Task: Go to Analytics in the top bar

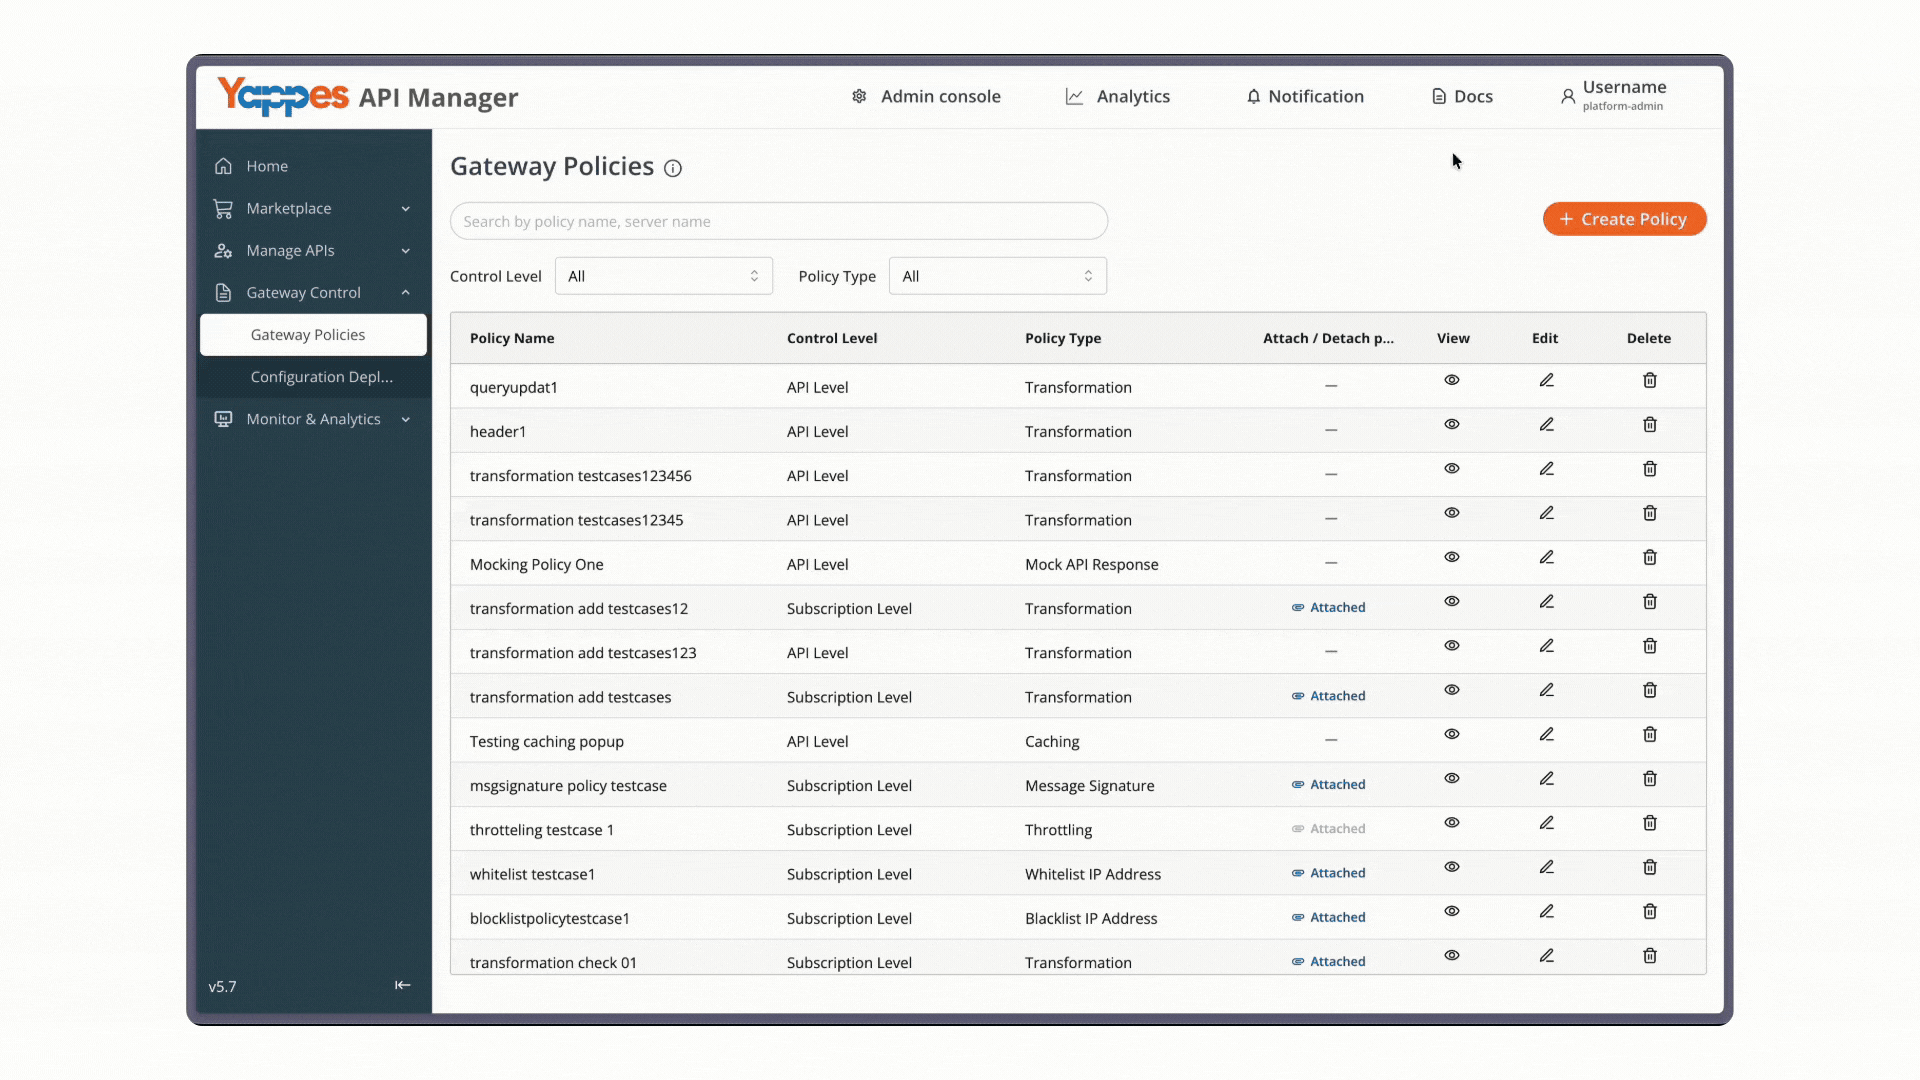Action: pyautogui.click(x=1118, y=96)
